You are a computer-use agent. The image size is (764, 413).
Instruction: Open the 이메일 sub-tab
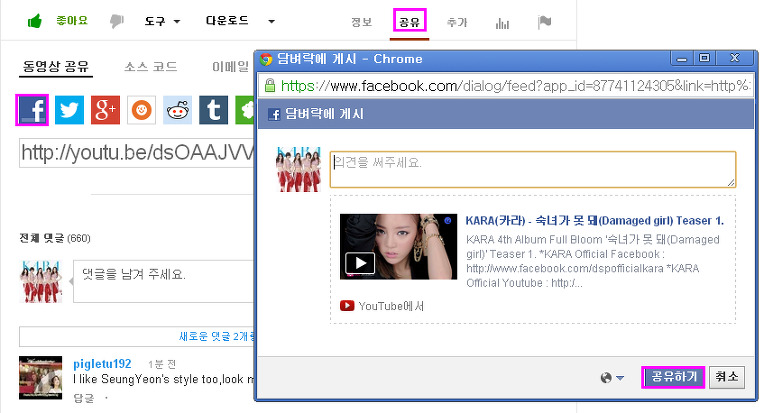pos(231,66)
